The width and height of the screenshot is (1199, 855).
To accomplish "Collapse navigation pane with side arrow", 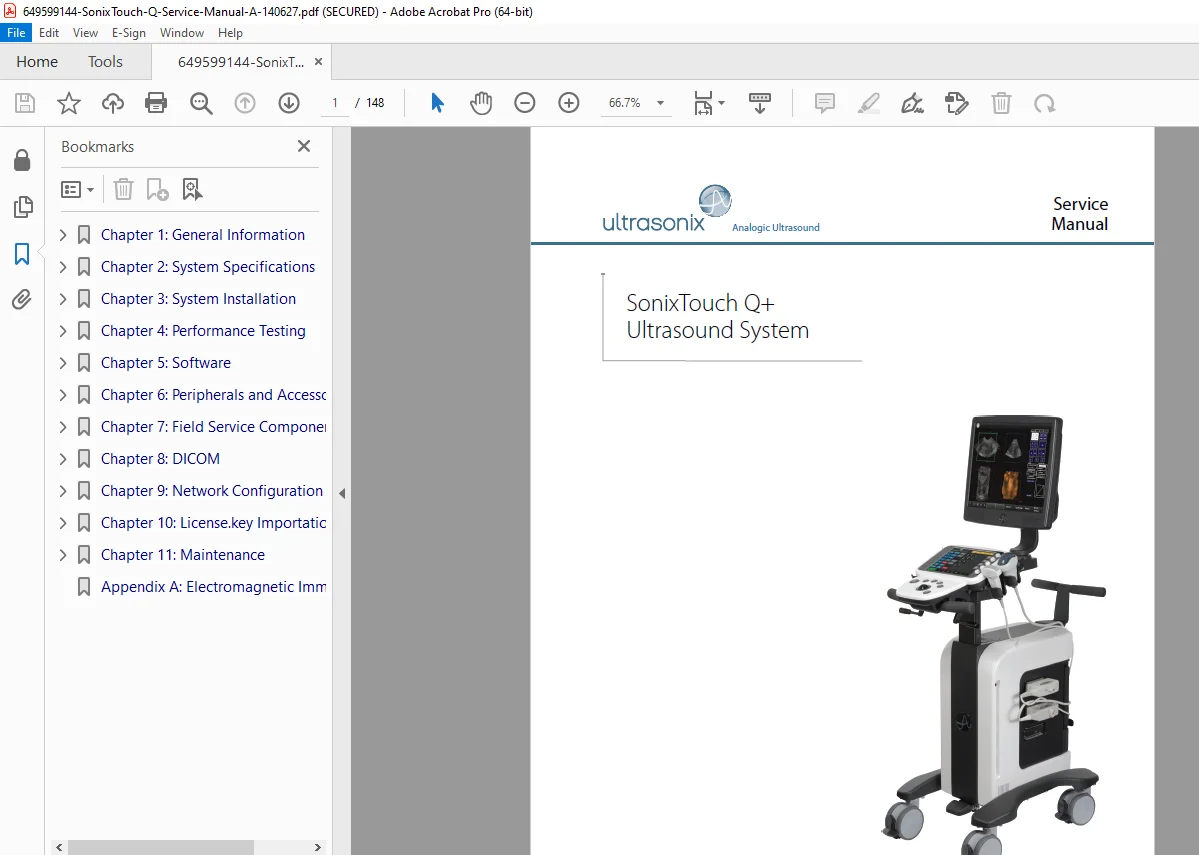I will pos(342,493).
